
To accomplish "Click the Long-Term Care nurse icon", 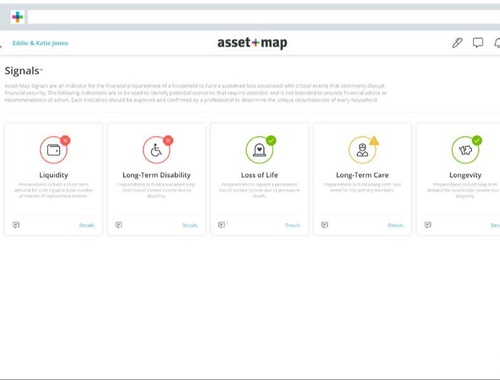I will [x=362, y=150].
